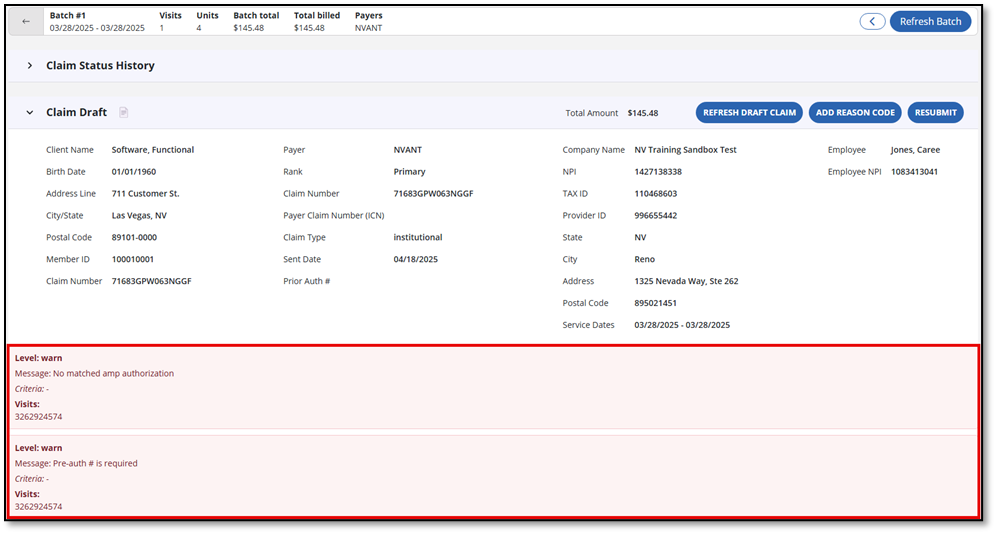Resubmit the claim
Screen dimensions: 996x534
(x=936, y=113)
